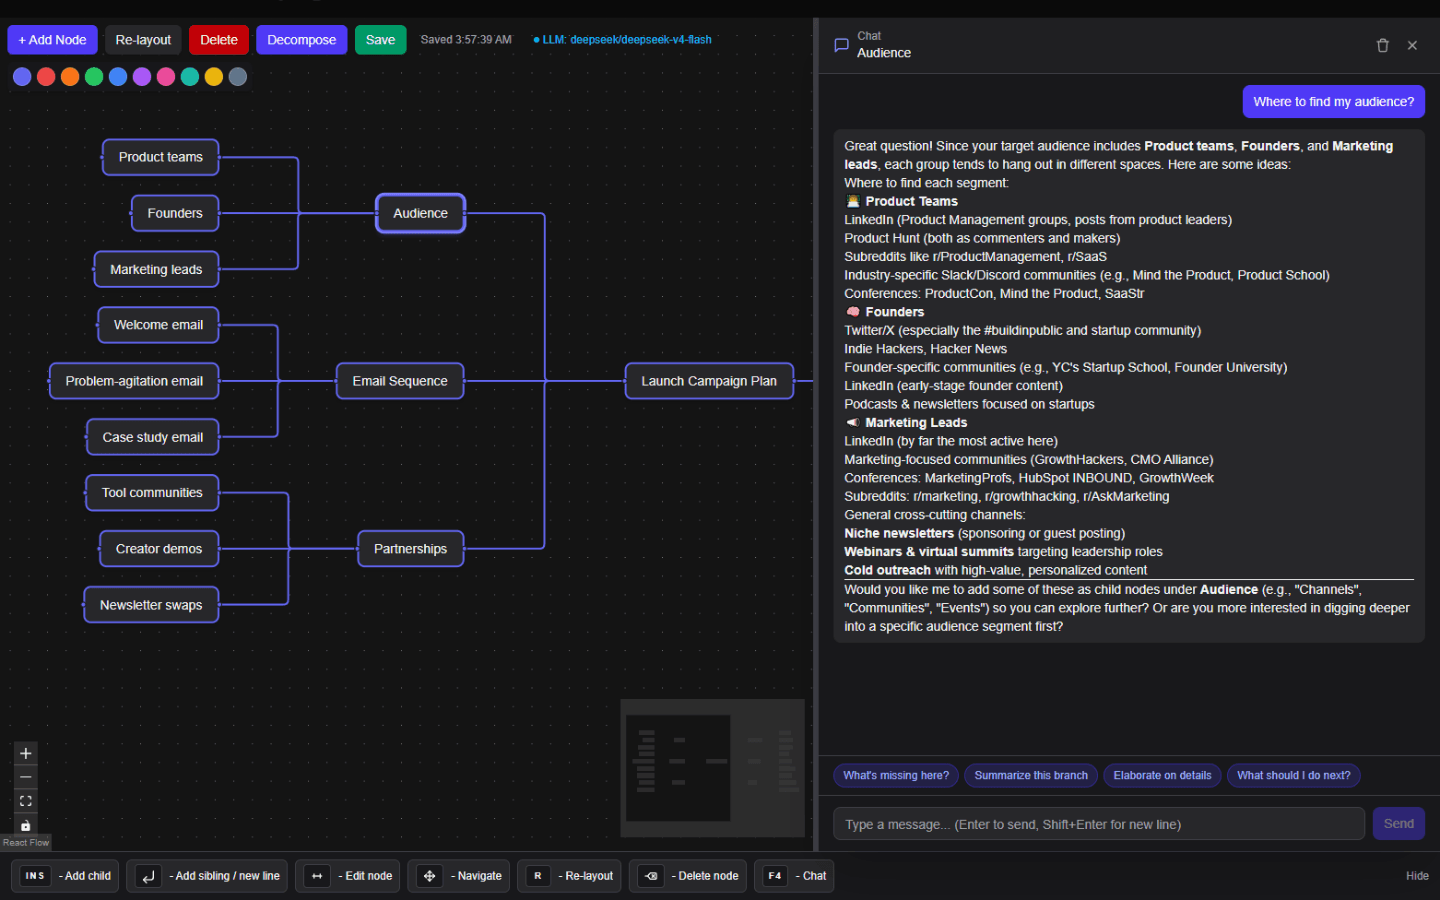Click the 'What's missing here?' suggestion chip
1440x900 pixels.
(x=896, y=776)
